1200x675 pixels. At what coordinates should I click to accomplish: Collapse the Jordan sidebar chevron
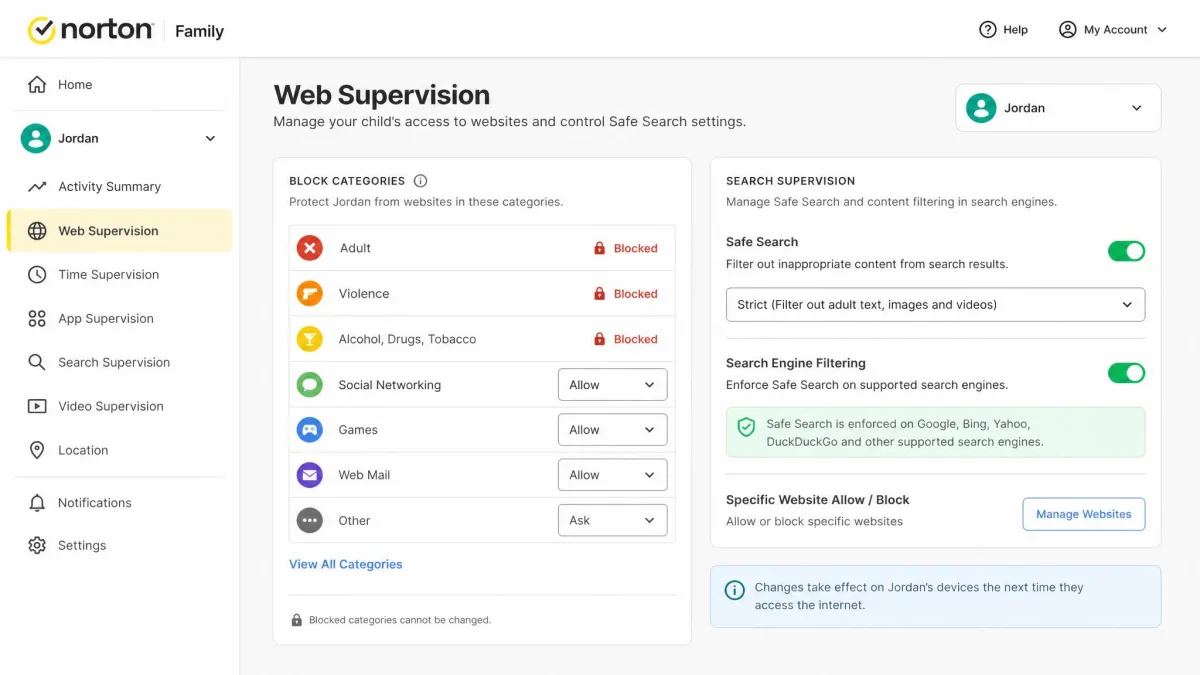[x=210, y=139]
